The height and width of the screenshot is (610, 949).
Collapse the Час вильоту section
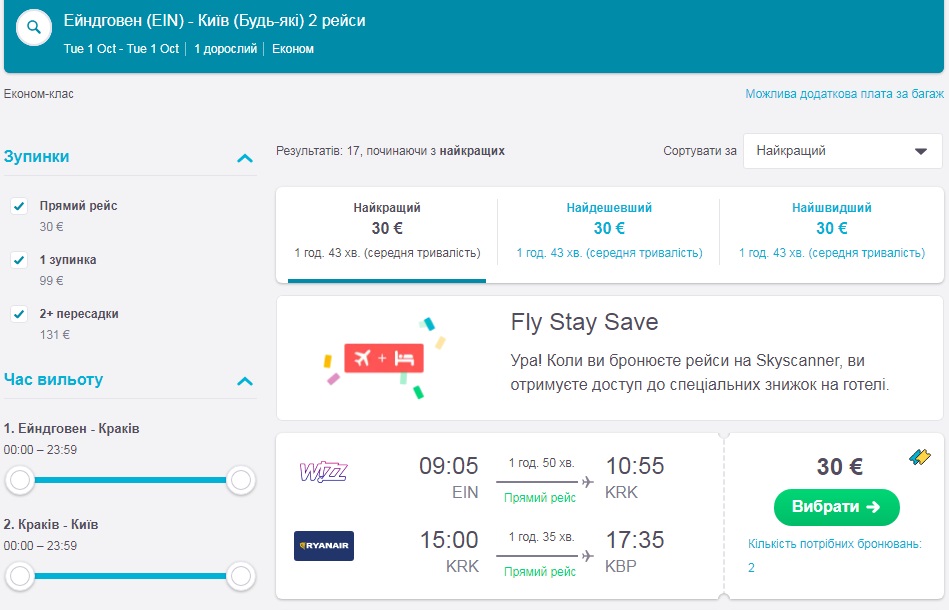pos(244,381)
